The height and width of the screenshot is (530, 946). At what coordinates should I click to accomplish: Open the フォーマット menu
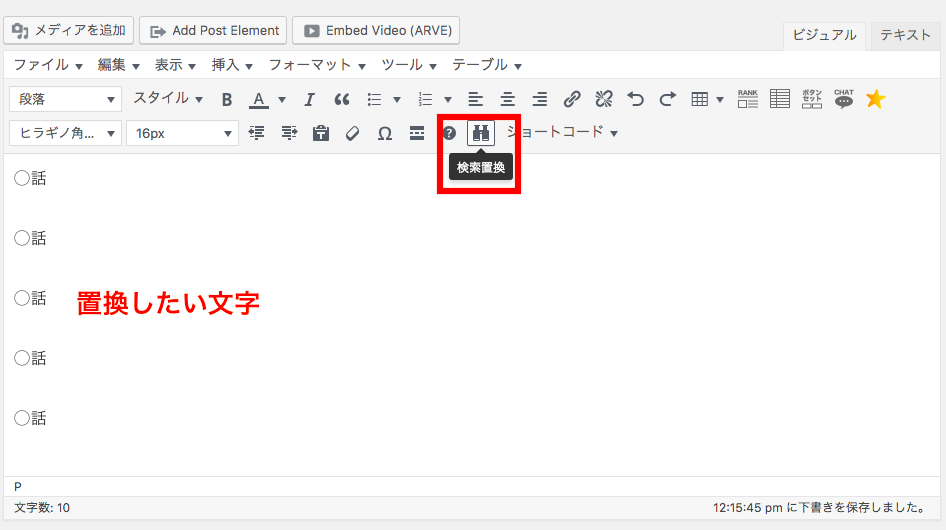[317, 65]
